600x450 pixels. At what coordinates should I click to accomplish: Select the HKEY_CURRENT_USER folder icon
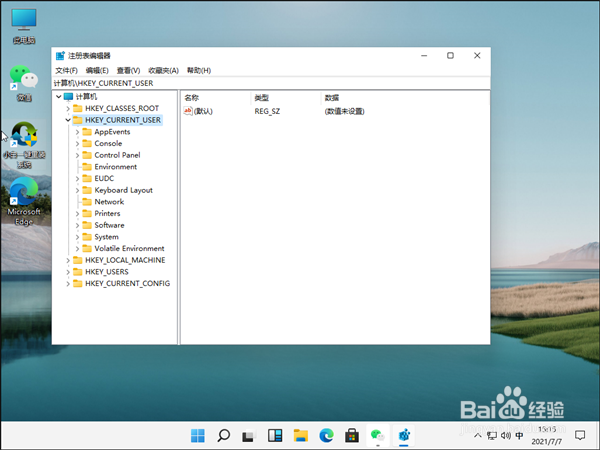click(78, 120)
